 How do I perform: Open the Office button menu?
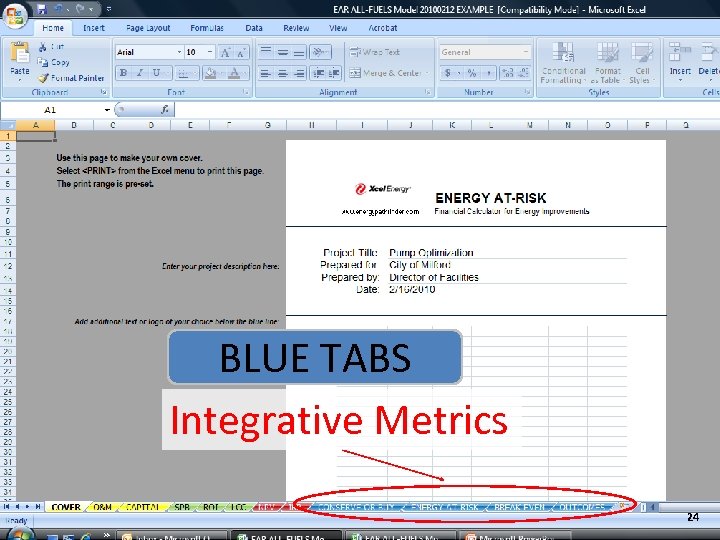pyautogui.click(x=15, y=15)
